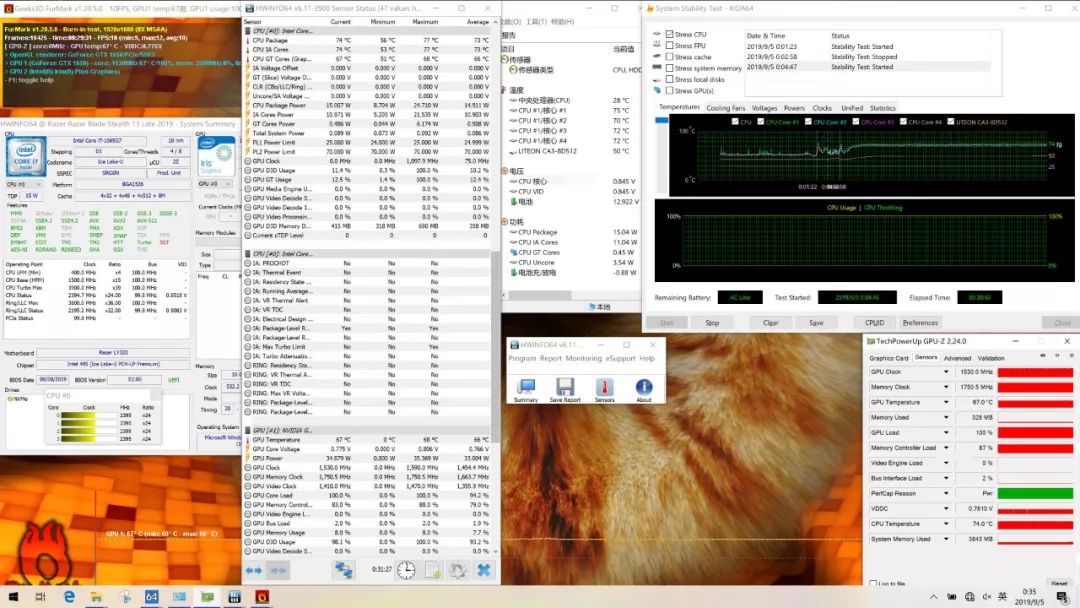Click the sensor settings gear icon
1080x608 pixels.
pyautogui.click(x=458, y=570)
